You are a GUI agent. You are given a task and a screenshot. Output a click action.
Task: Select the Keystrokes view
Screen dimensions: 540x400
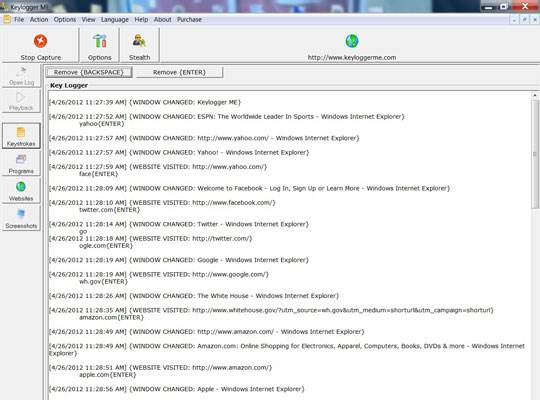click(21, 136)
